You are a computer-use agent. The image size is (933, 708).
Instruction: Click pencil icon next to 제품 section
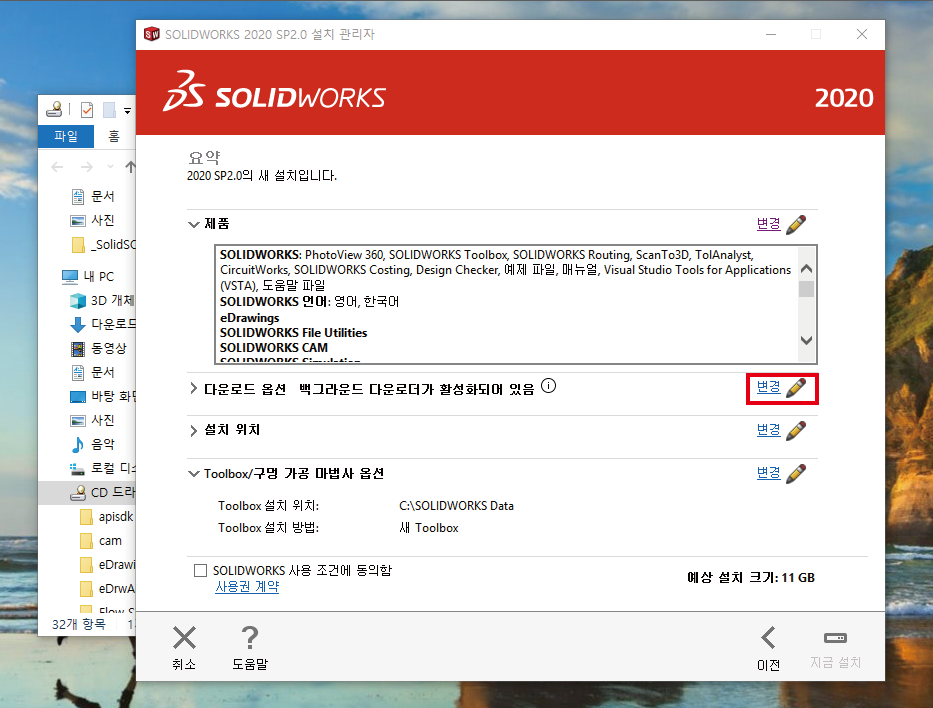796,224
